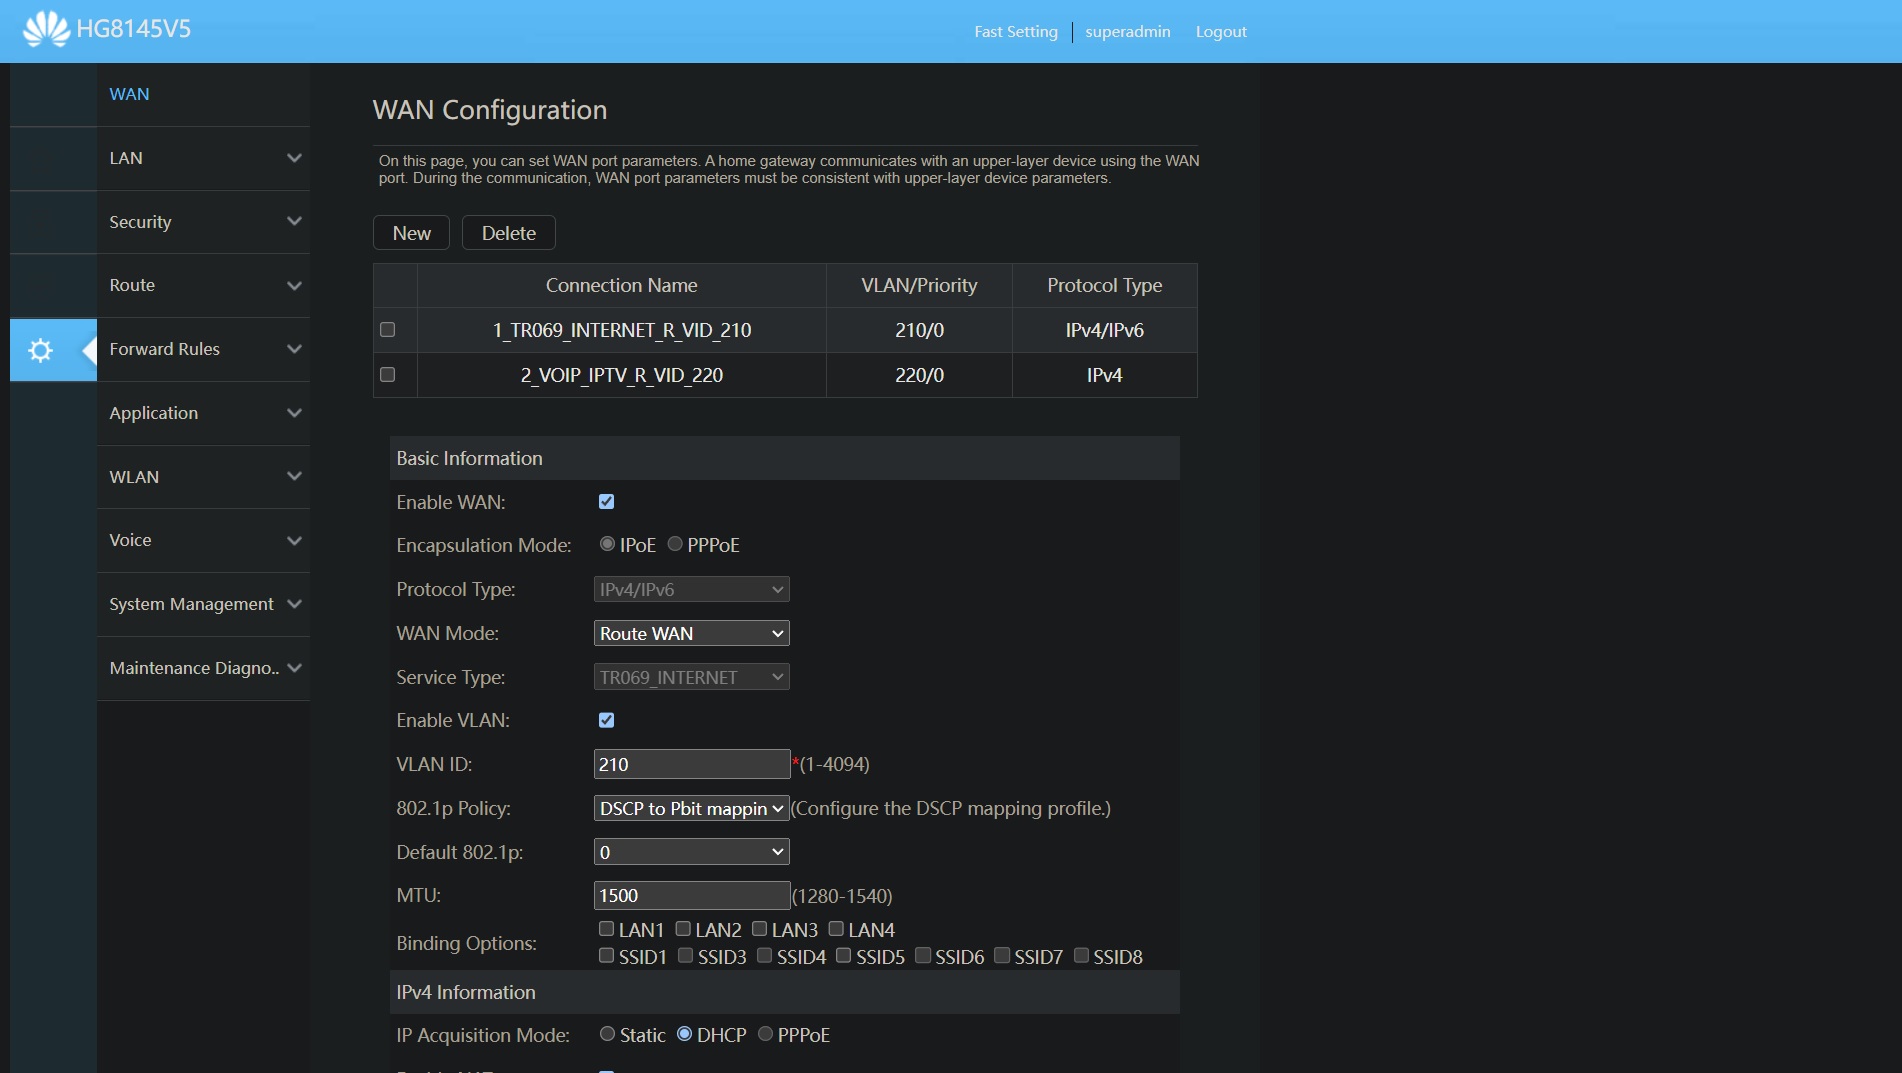Click the Huawei logo icon
The width and height of the screenshot is (1902, 1073).
pos(46,29)
